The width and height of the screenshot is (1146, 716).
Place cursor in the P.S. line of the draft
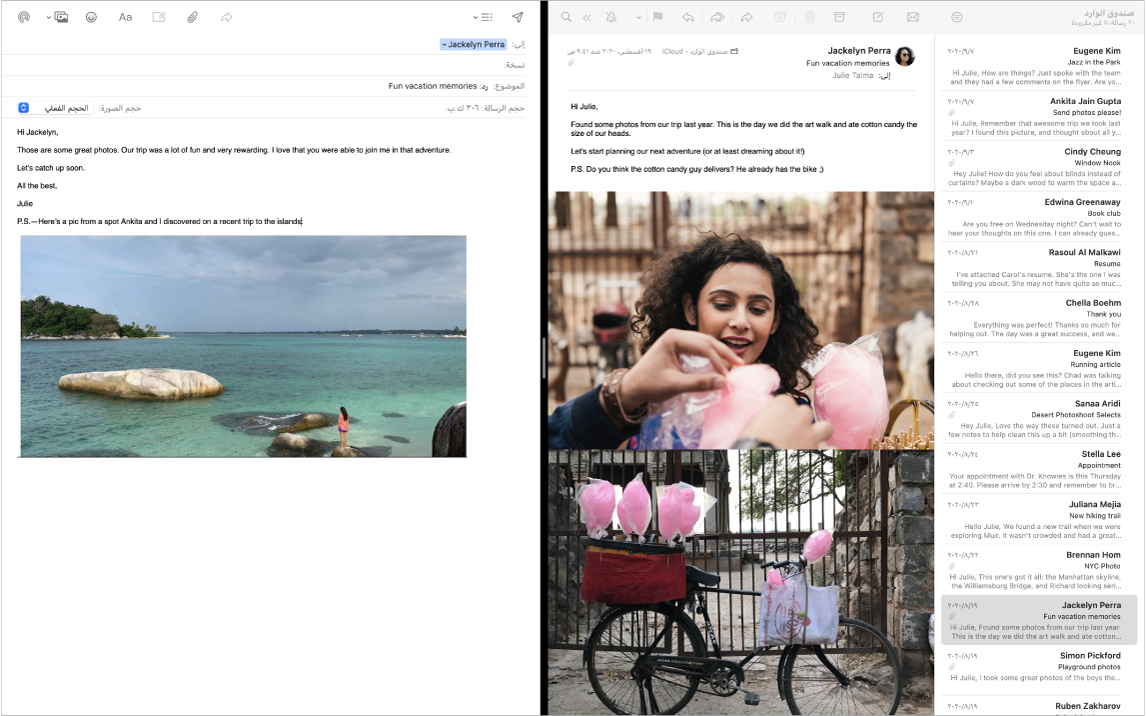coord(160,221)
